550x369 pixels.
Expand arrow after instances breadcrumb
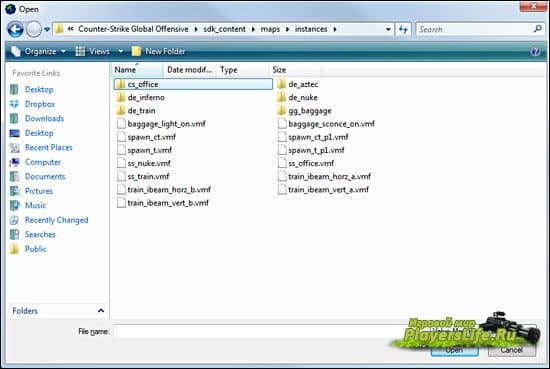point(335,29)
